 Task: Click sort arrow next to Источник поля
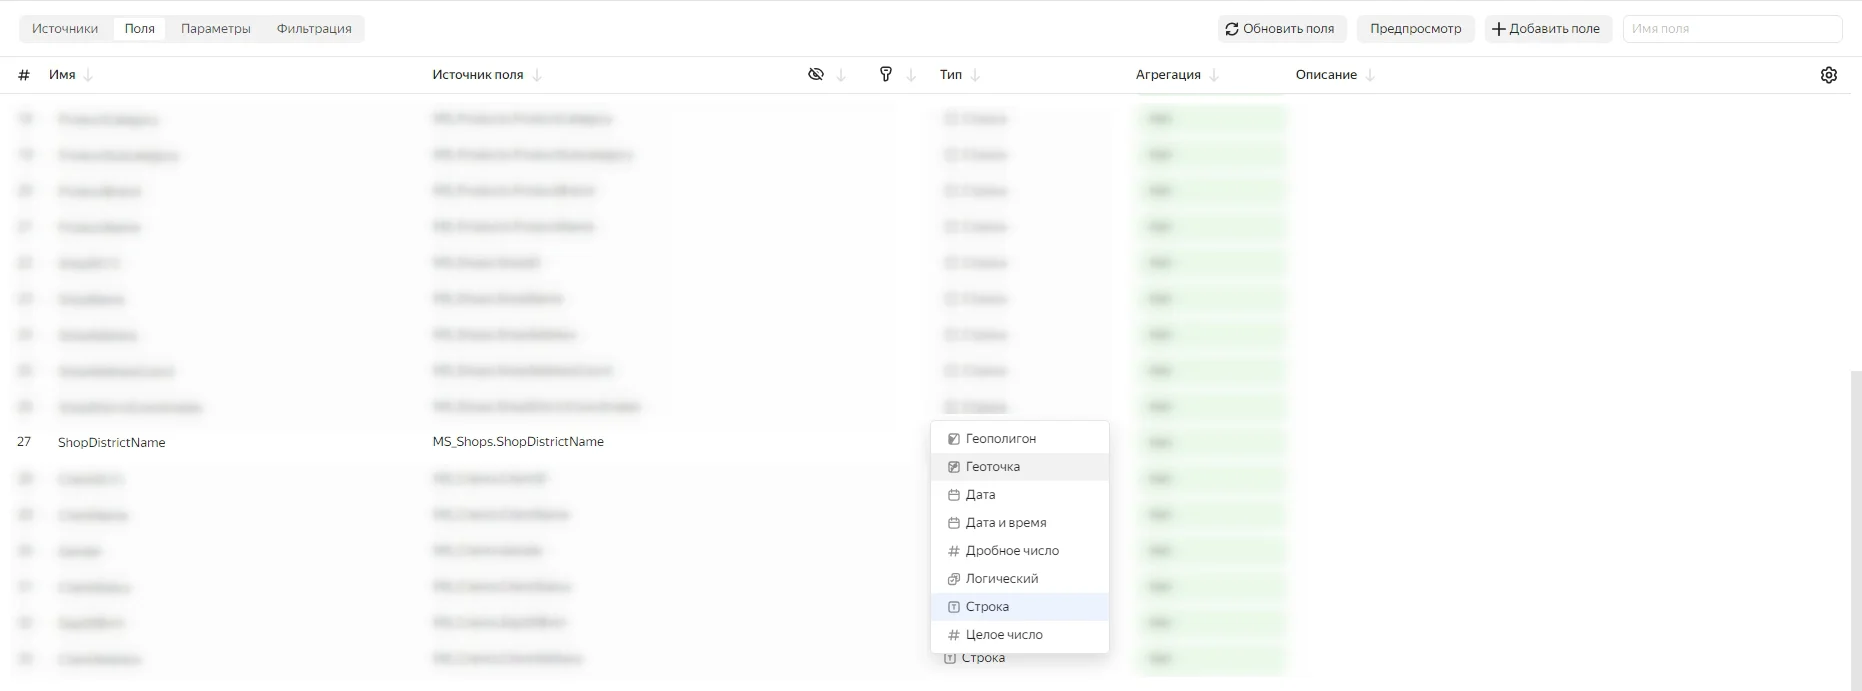(x=537, y=75)
